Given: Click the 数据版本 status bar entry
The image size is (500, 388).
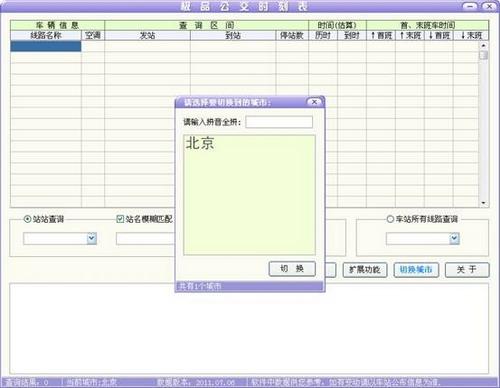Looking at the screenshot, I should coord(196,382).
